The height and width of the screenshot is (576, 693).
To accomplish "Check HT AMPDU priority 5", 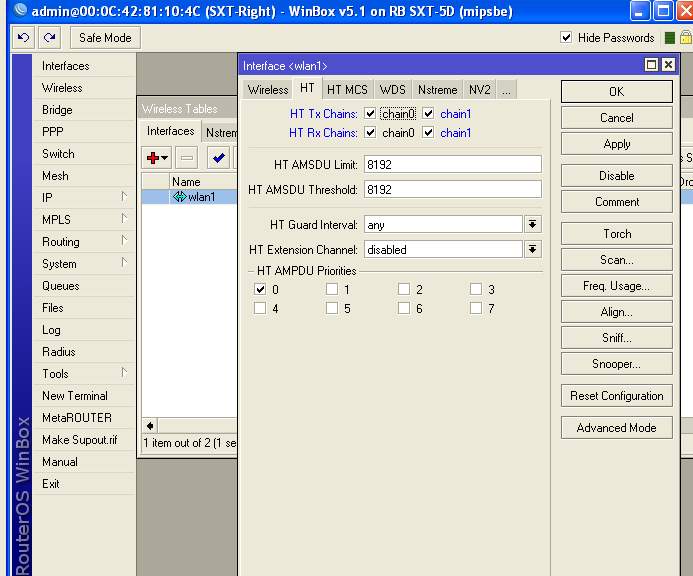I will [x=331, y=308].
